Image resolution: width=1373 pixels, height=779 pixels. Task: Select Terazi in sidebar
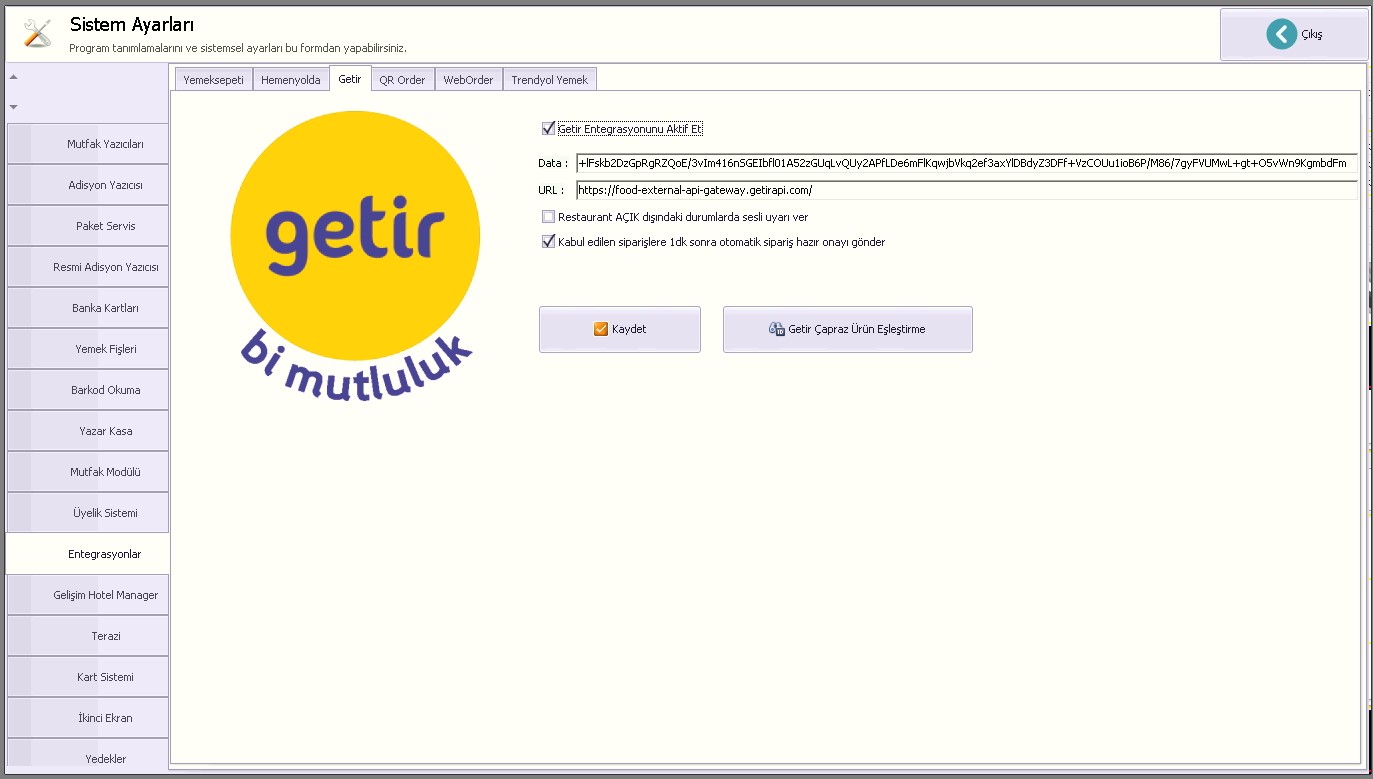[88, 636]
